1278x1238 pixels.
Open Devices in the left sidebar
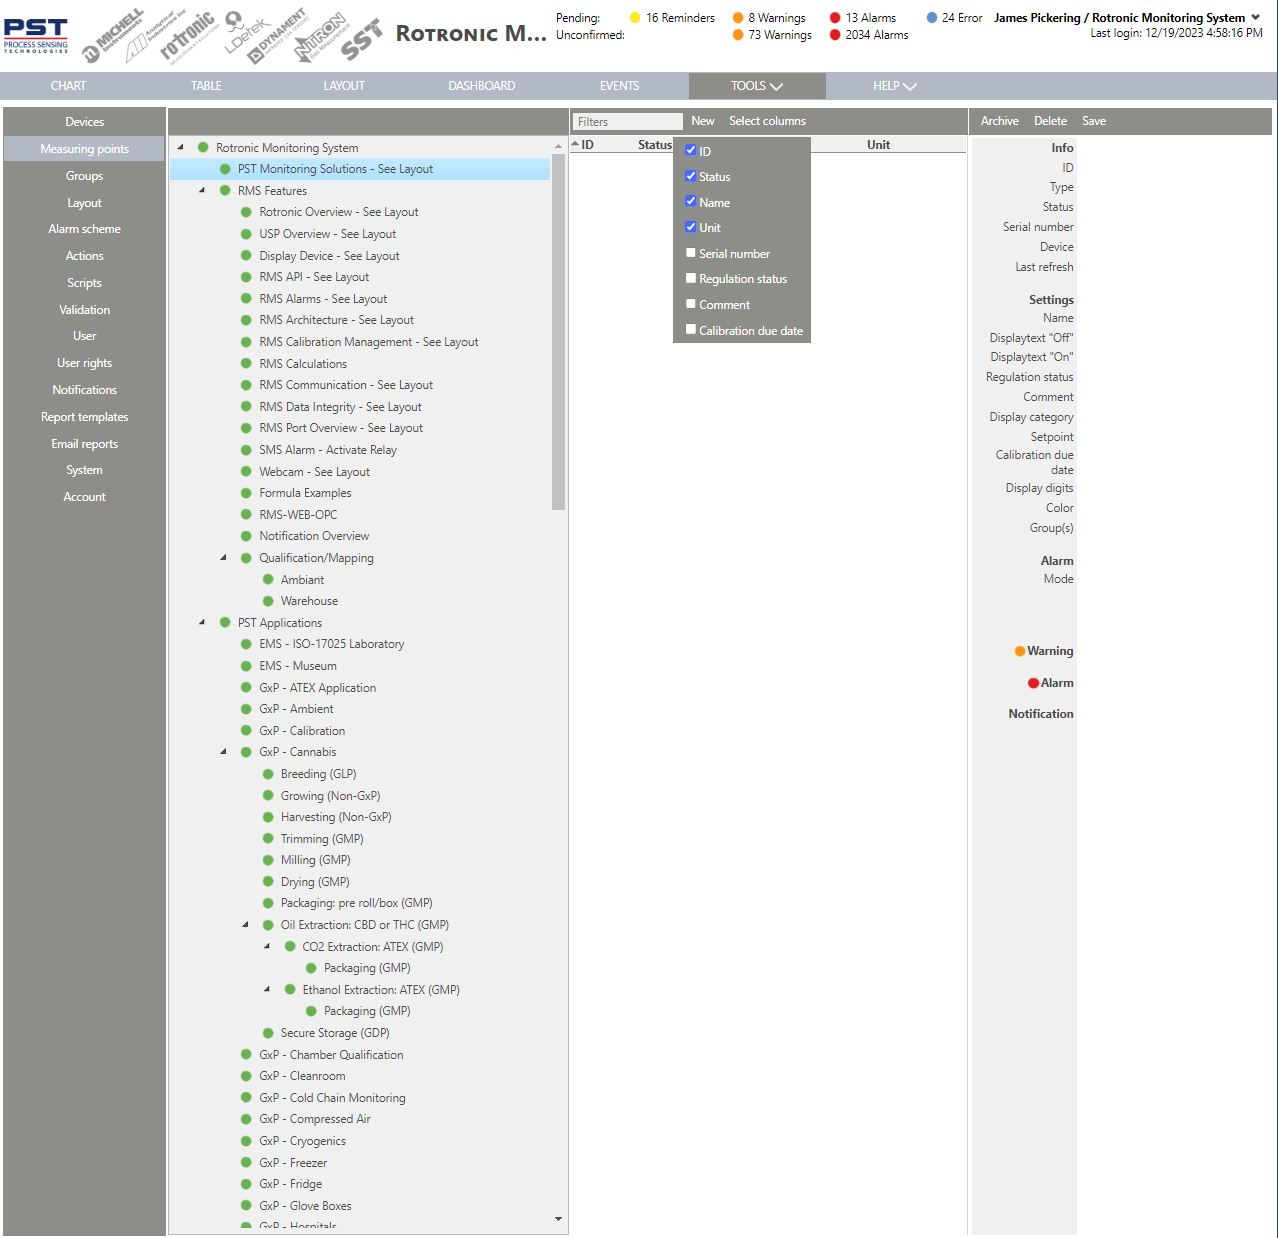(x=84, y=122)
